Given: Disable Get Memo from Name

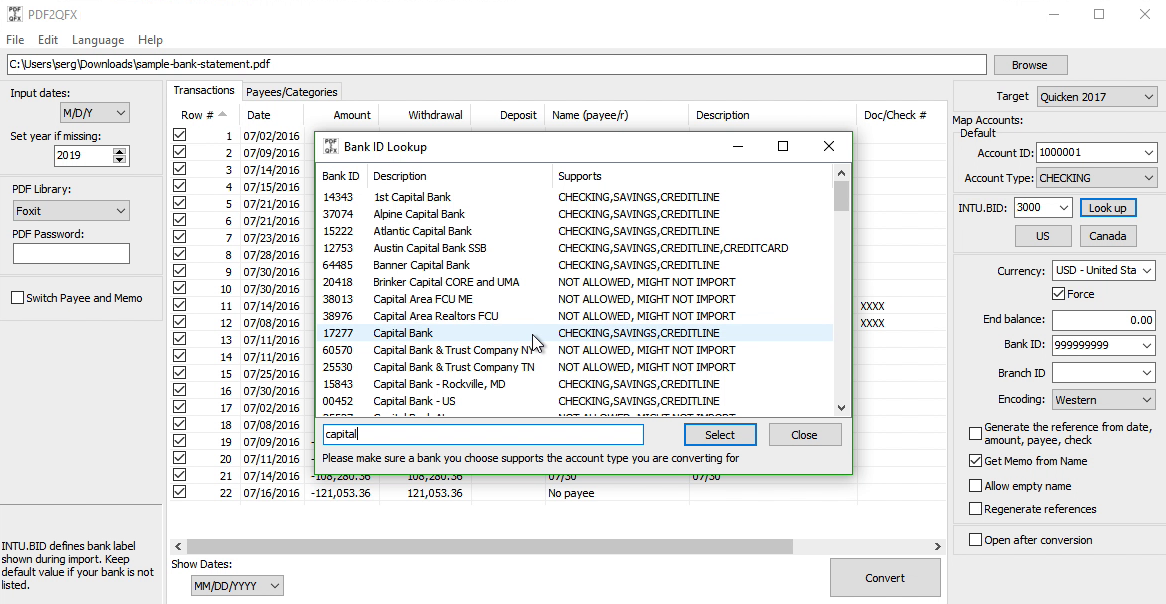Looking at the screenshot, I should point(976,460).
